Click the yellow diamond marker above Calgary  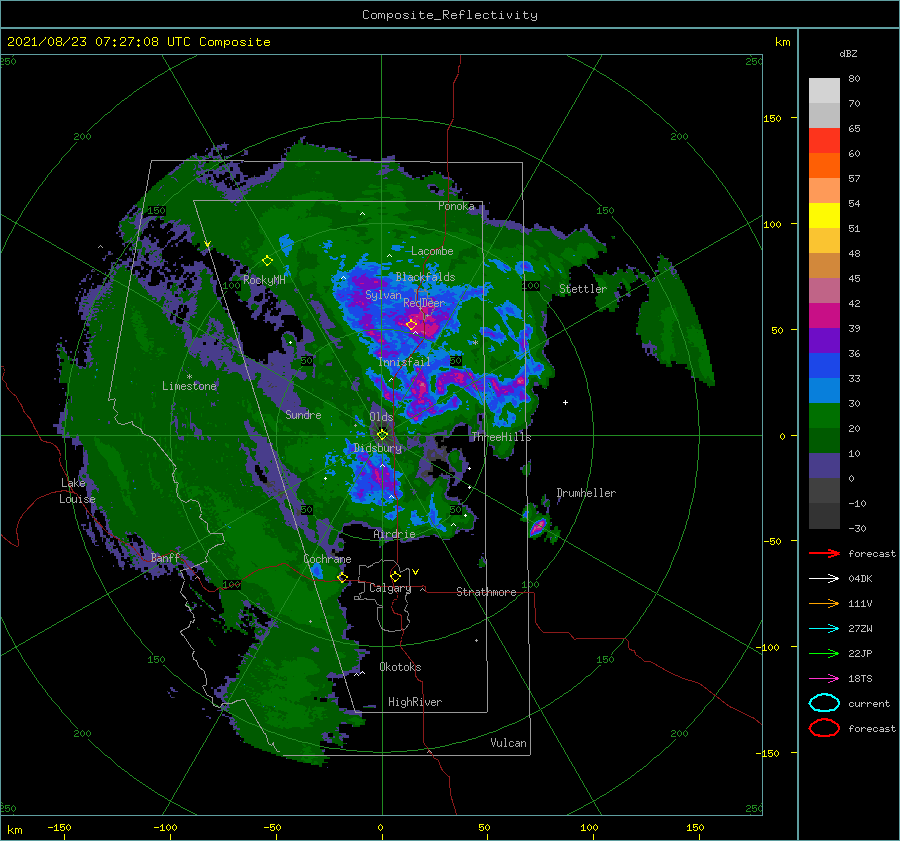(x=395, y=576)
